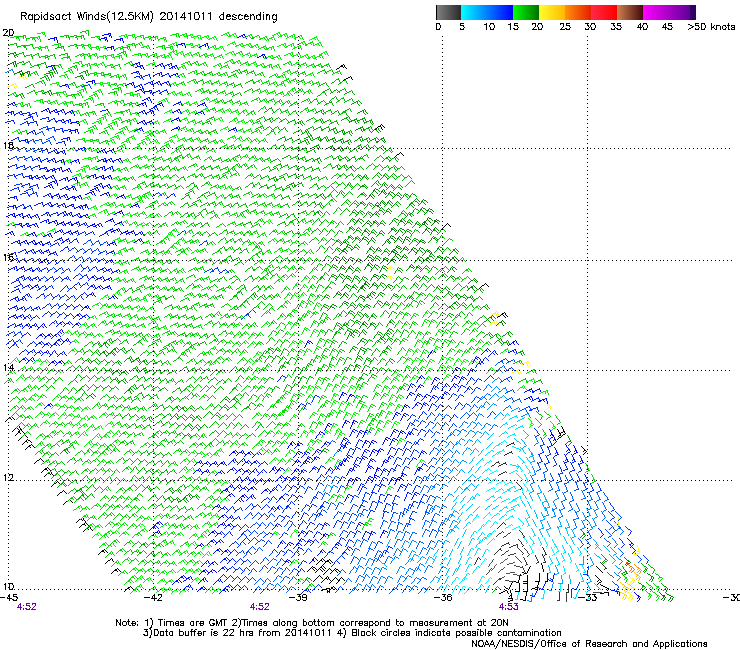Click the purple '4:52' time label below -45
This screenshot has height=650, width=740.
click(26, 607)
